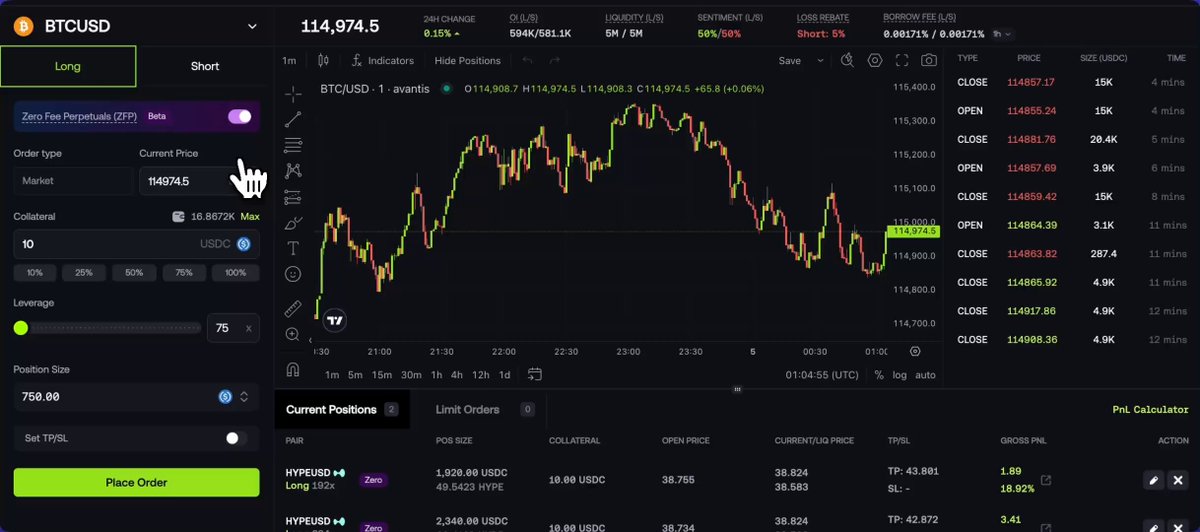Viewport: 1200px width, 532px height.
Task: Click the Place Order button
Action: click(136, 482)
